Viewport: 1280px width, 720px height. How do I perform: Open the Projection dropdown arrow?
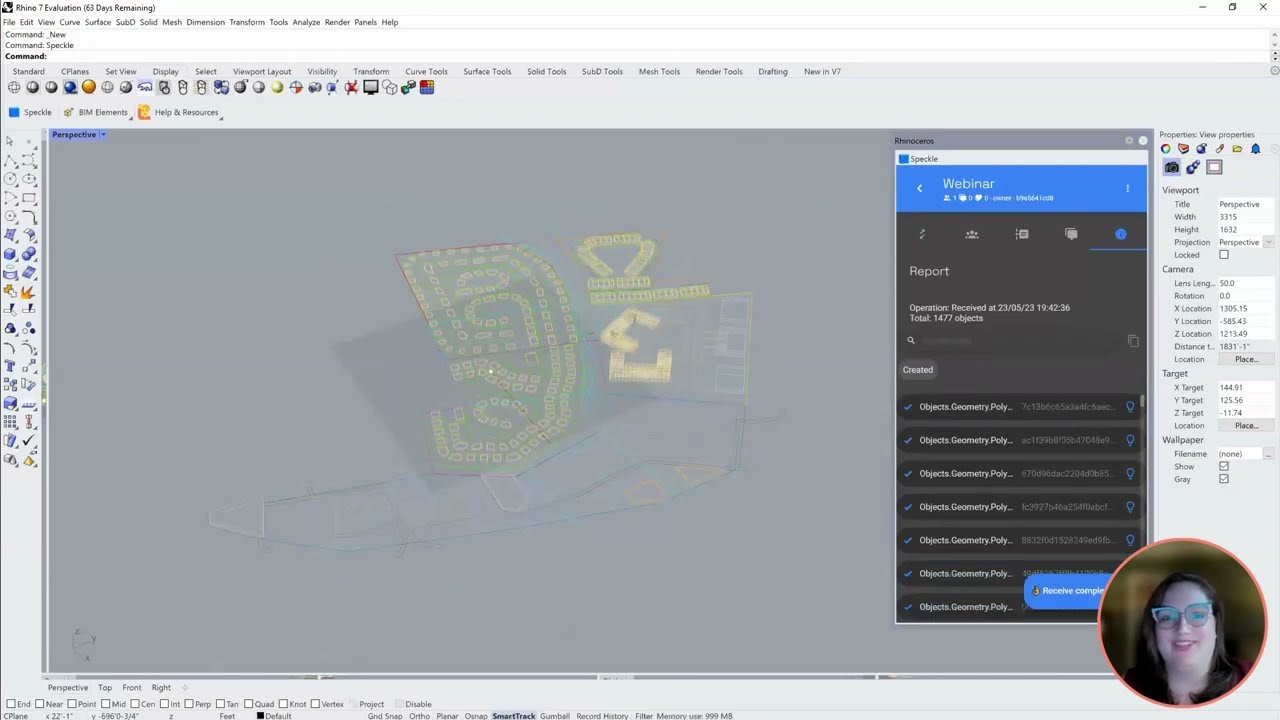tap(1268, 242)
